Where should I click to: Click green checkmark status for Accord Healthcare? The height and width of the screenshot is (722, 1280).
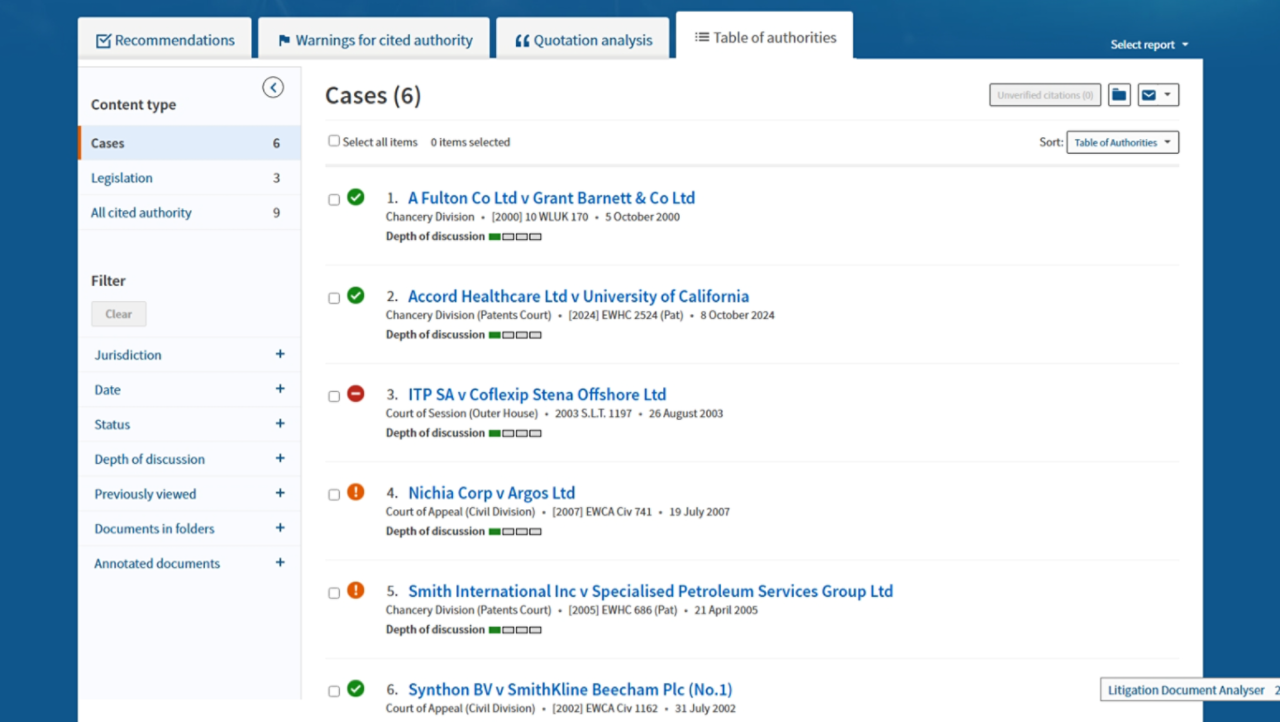pos(356,296)
